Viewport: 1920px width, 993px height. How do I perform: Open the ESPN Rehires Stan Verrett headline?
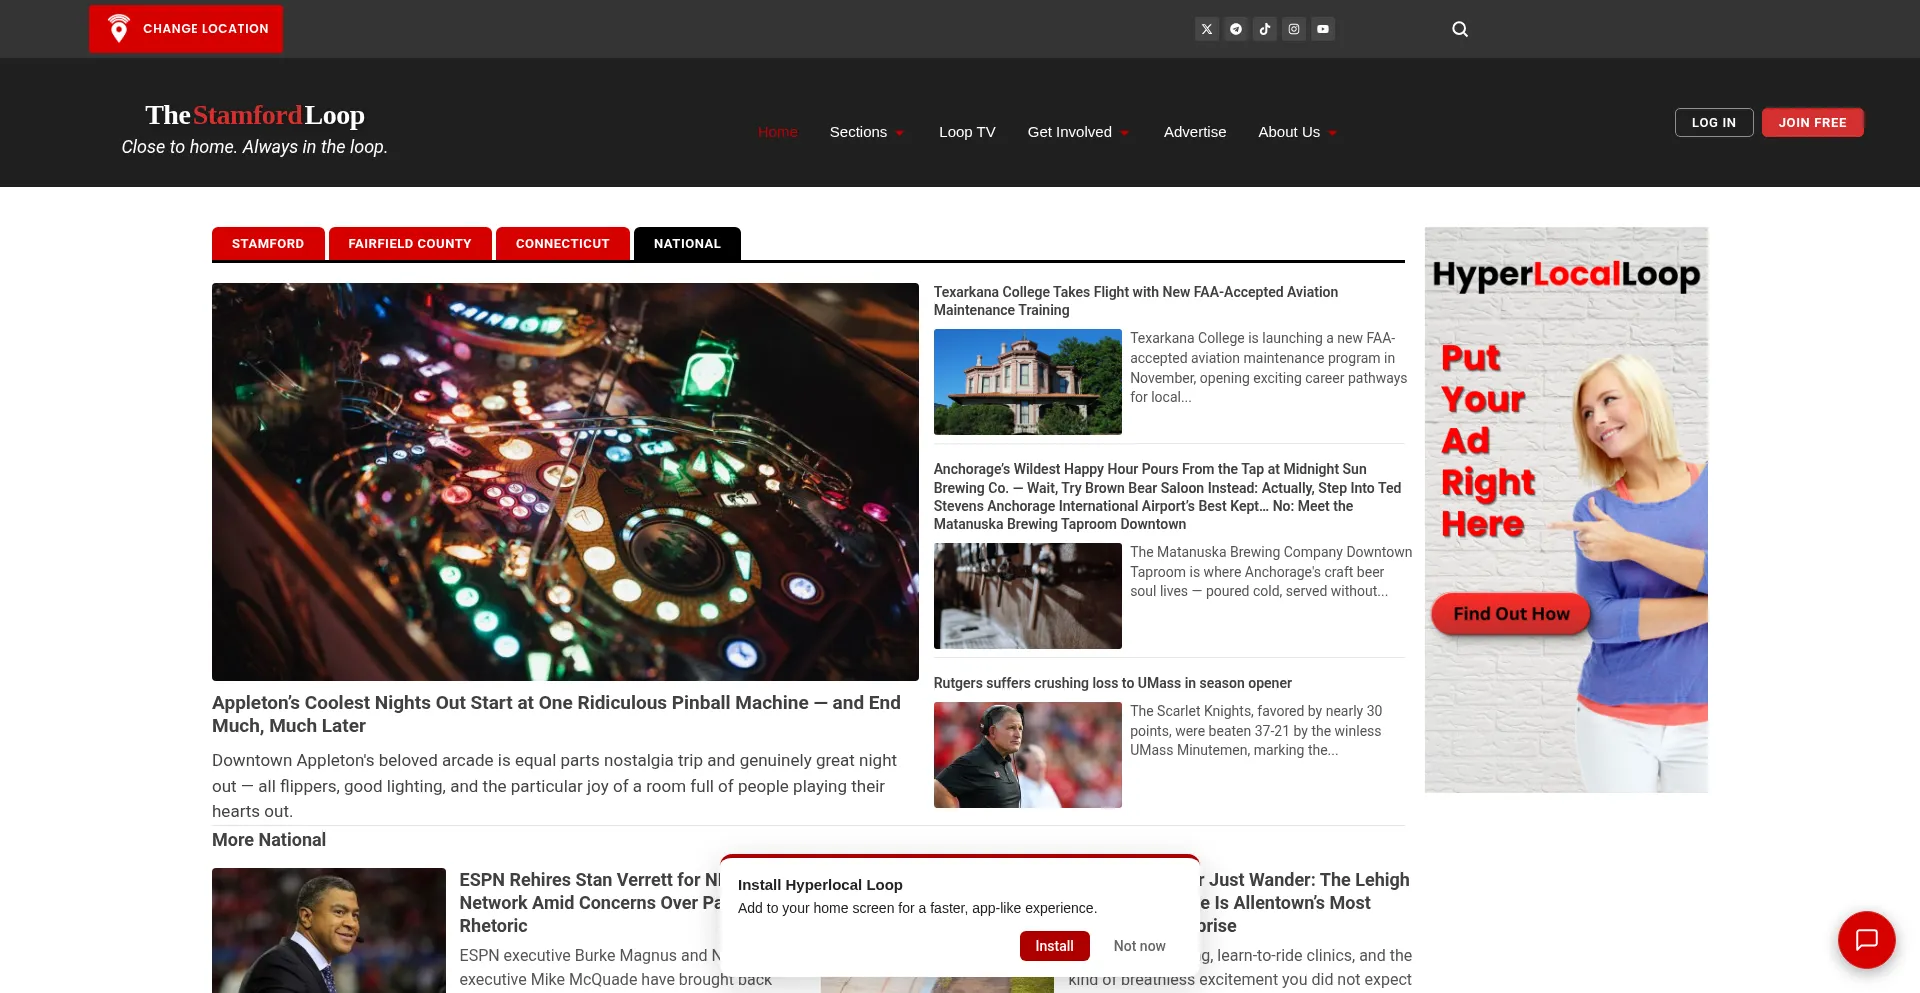(589, 902)
